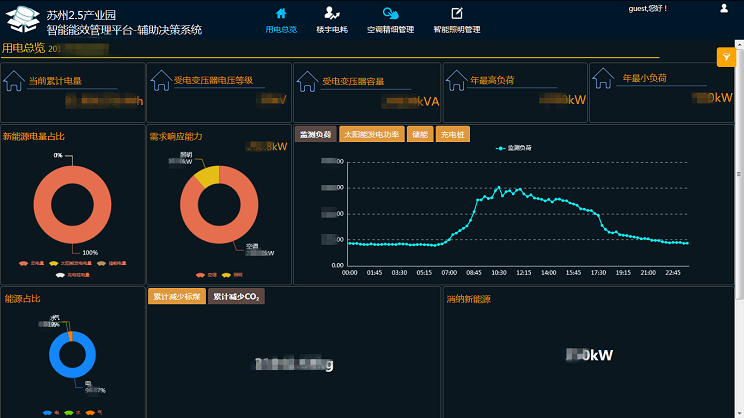This screenshot has width=744, height=418.
Task: Toggle the 空调 legend in demand response chart
Action: coord(199,274)
